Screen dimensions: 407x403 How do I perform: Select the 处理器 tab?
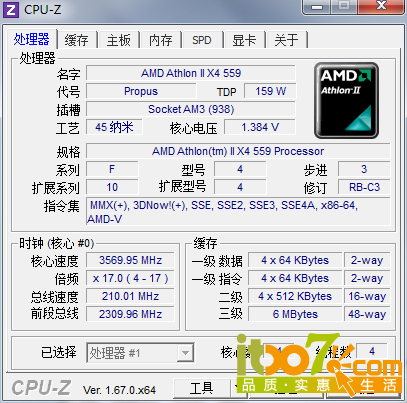(32, 39)
